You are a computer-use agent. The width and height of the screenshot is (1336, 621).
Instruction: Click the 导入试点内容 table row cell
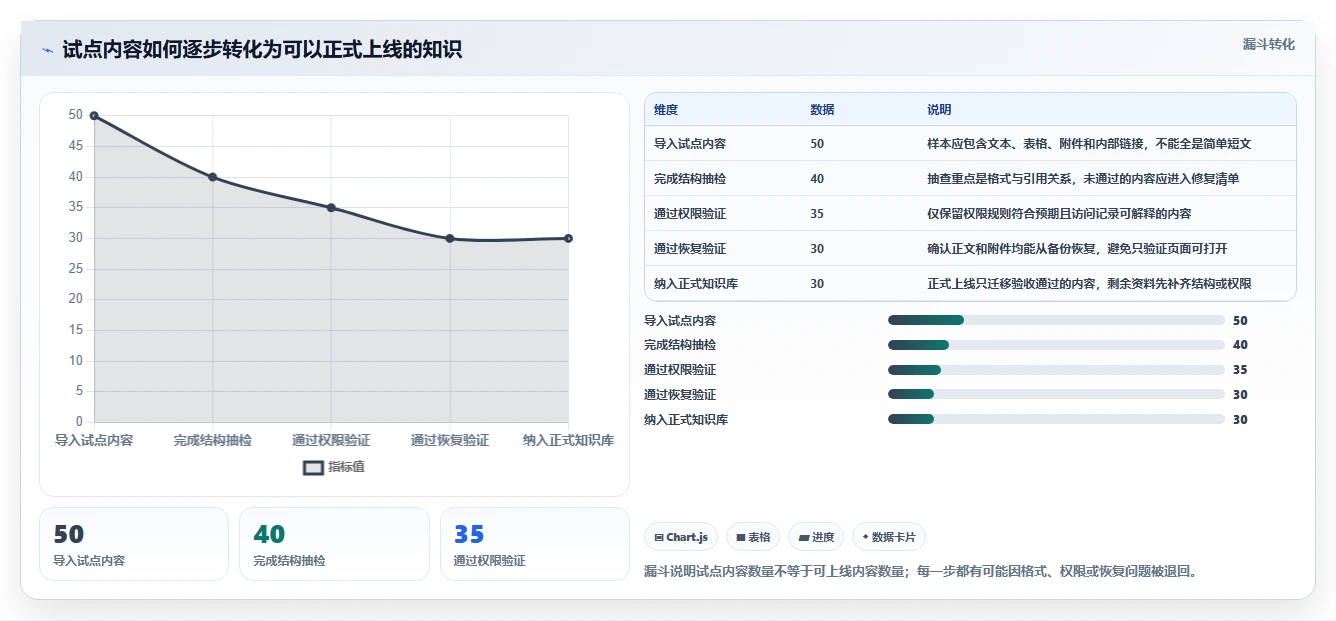(690, 144)
